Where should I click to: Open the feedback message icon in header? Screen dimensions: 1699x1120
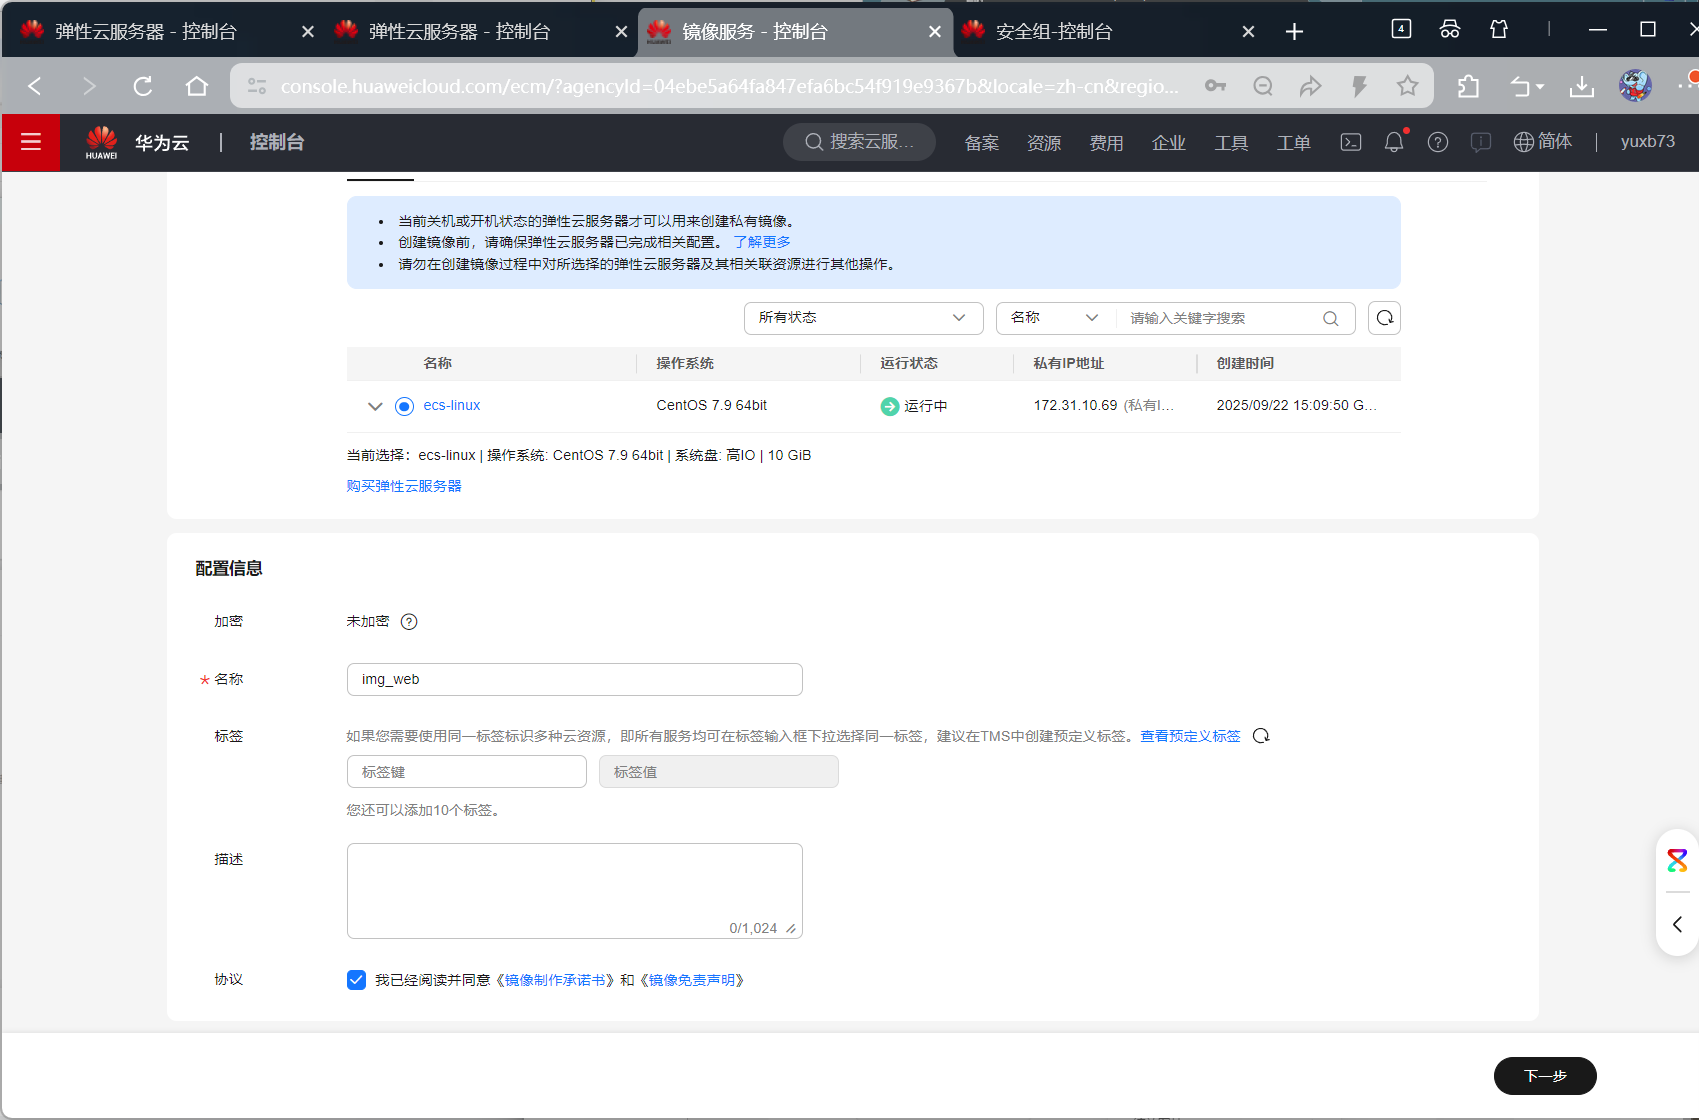[x=1481, y=142]
